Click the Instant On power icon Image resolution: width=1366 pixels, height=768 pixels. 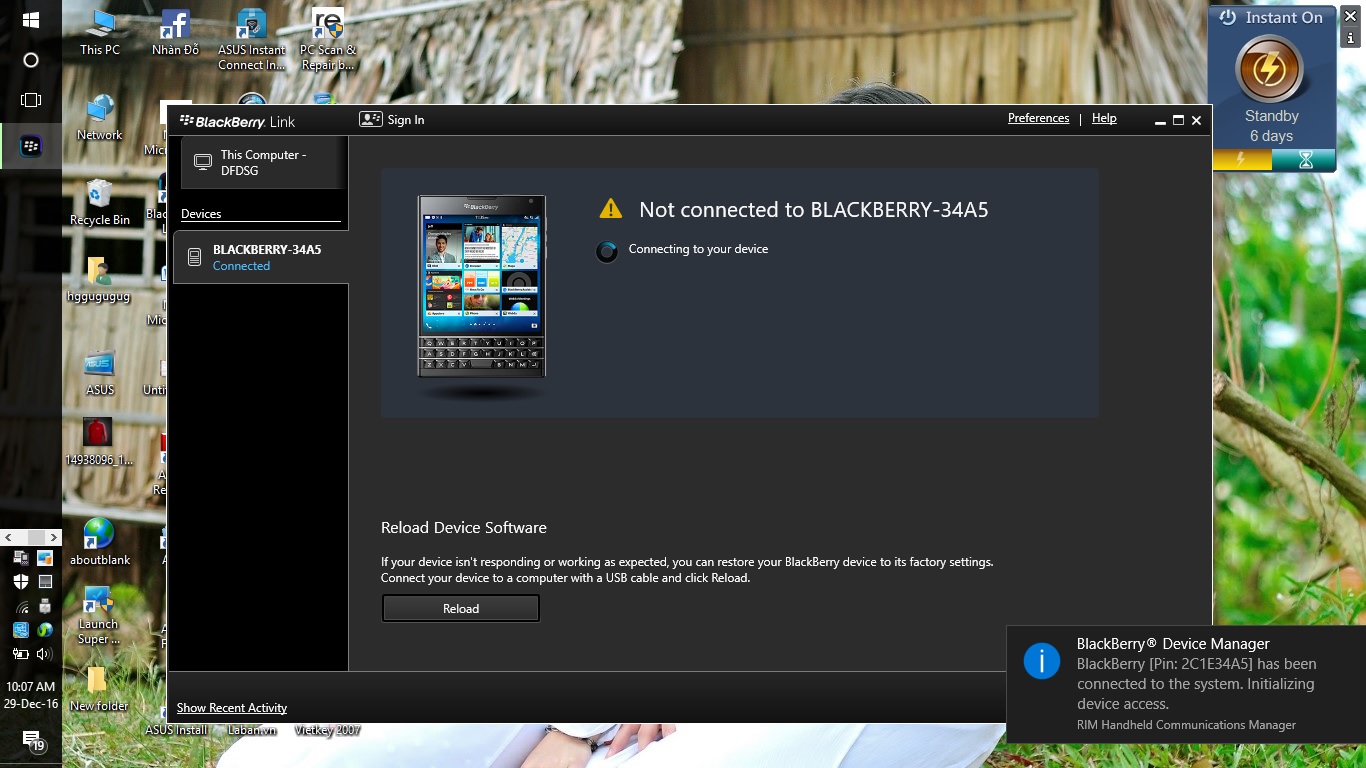(x=1228, y=17)
